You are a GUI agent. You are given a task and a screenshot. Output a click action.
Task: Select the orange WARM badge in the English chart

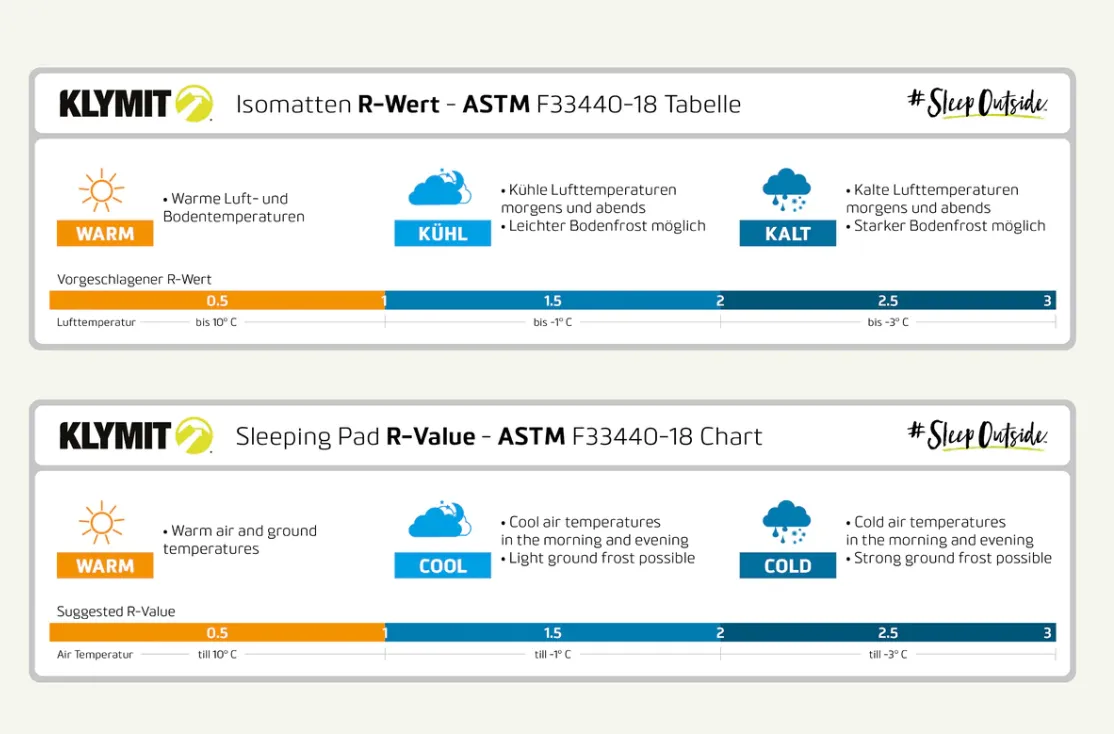tap(105, 566)
